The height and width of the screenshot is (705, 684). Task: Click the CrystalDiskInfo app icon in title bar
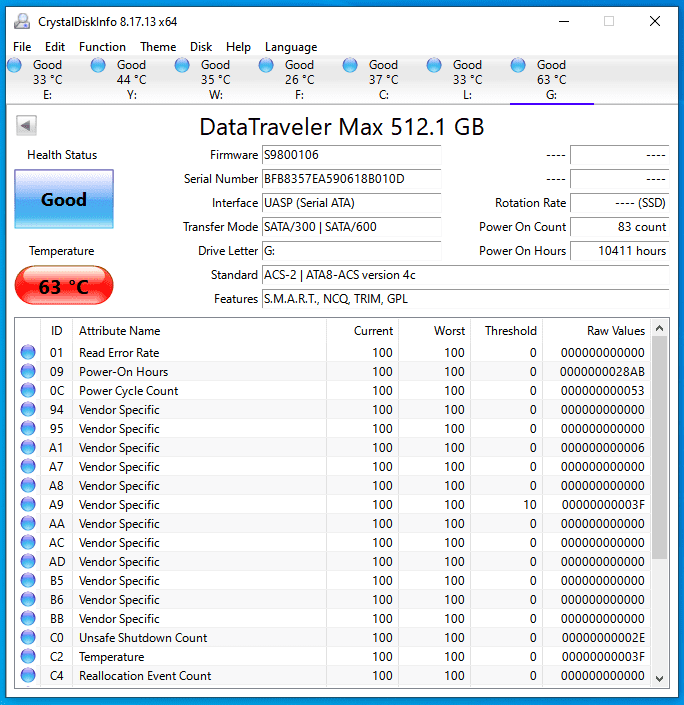(x=22, y=21)
